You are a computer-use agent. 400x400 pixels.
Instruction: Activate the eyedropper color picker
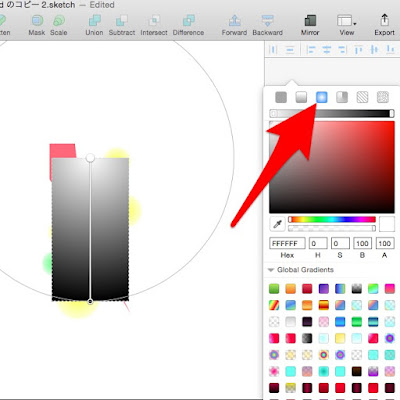coord(277,224)
